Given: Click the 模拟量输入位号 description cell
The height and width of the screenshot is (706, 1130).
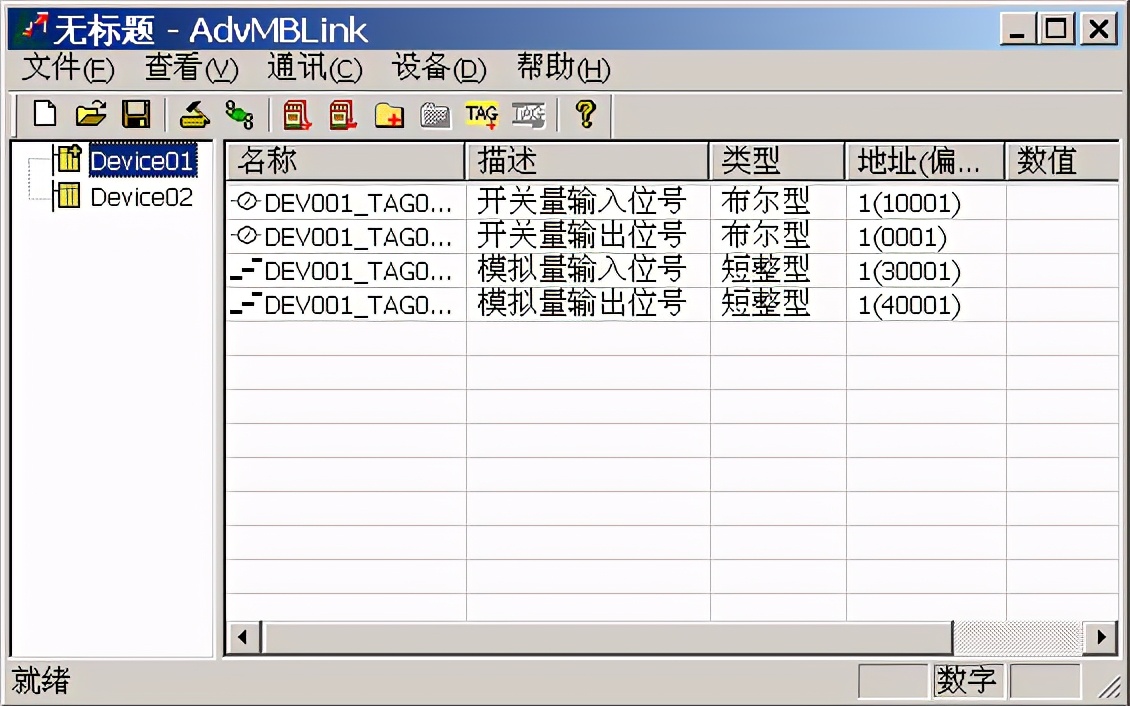Looking at the screenshot, I should [581, 269].
